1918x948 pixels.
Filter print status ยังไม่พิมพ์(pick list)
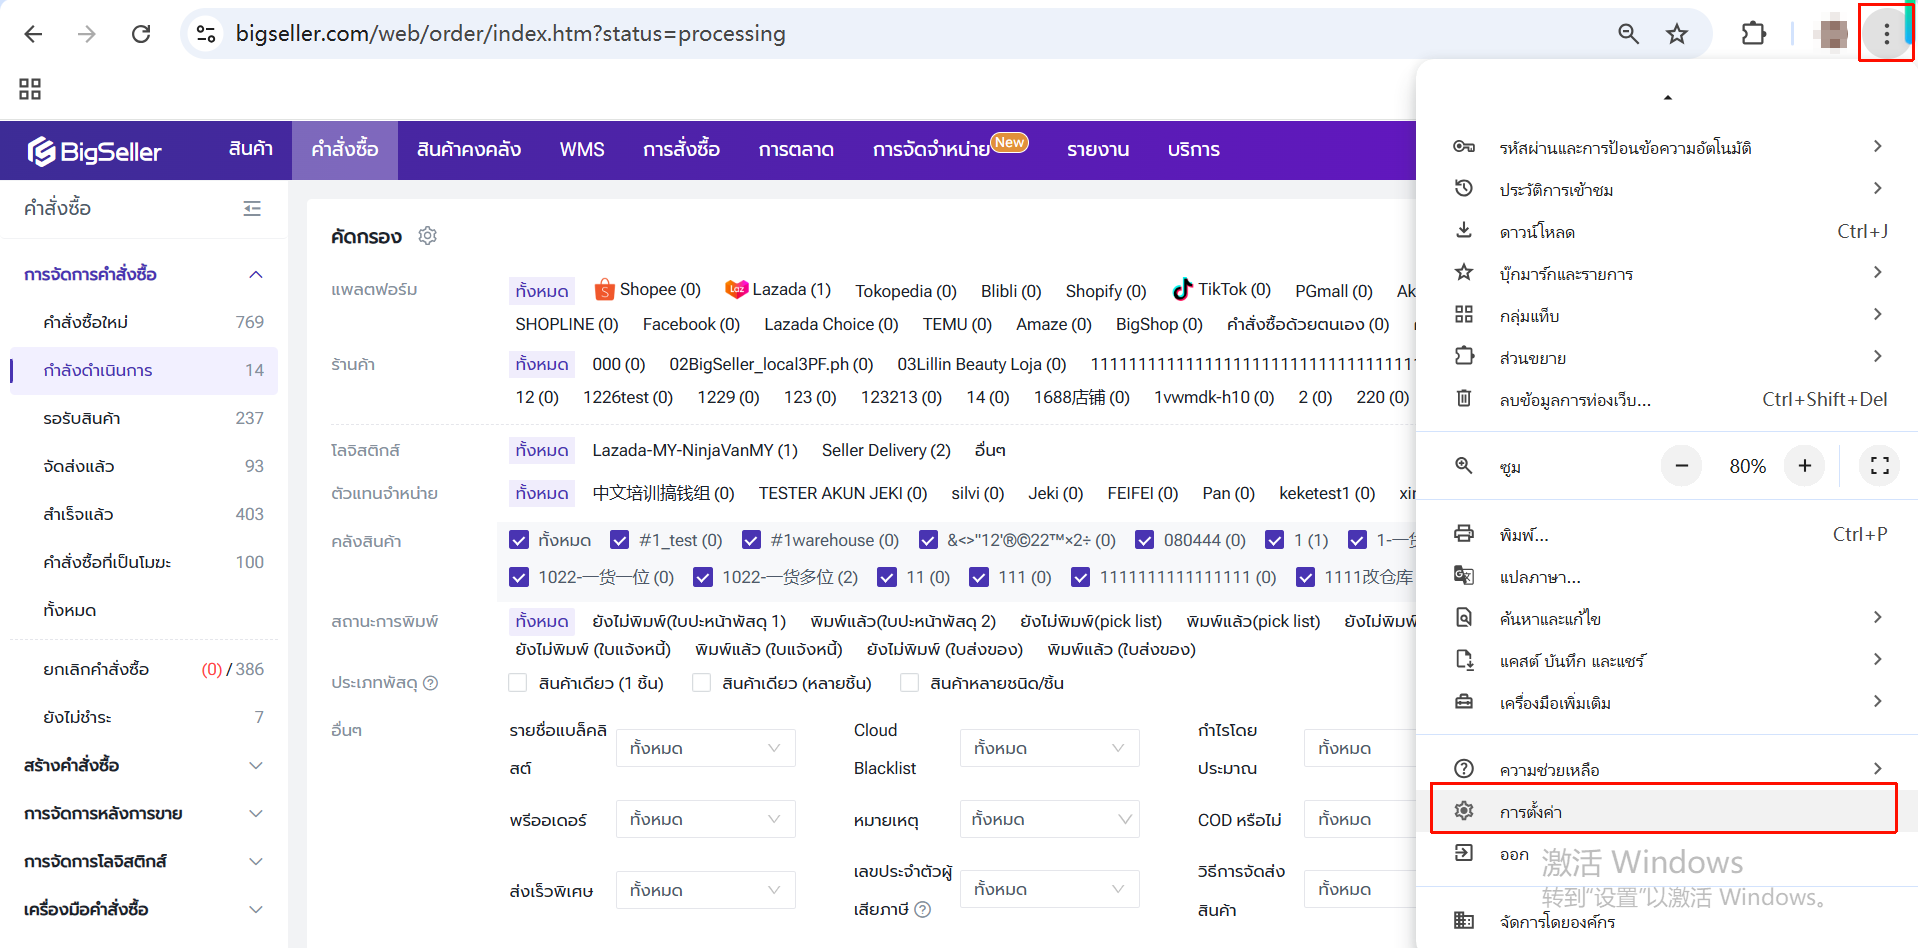tap(1091, 622)
